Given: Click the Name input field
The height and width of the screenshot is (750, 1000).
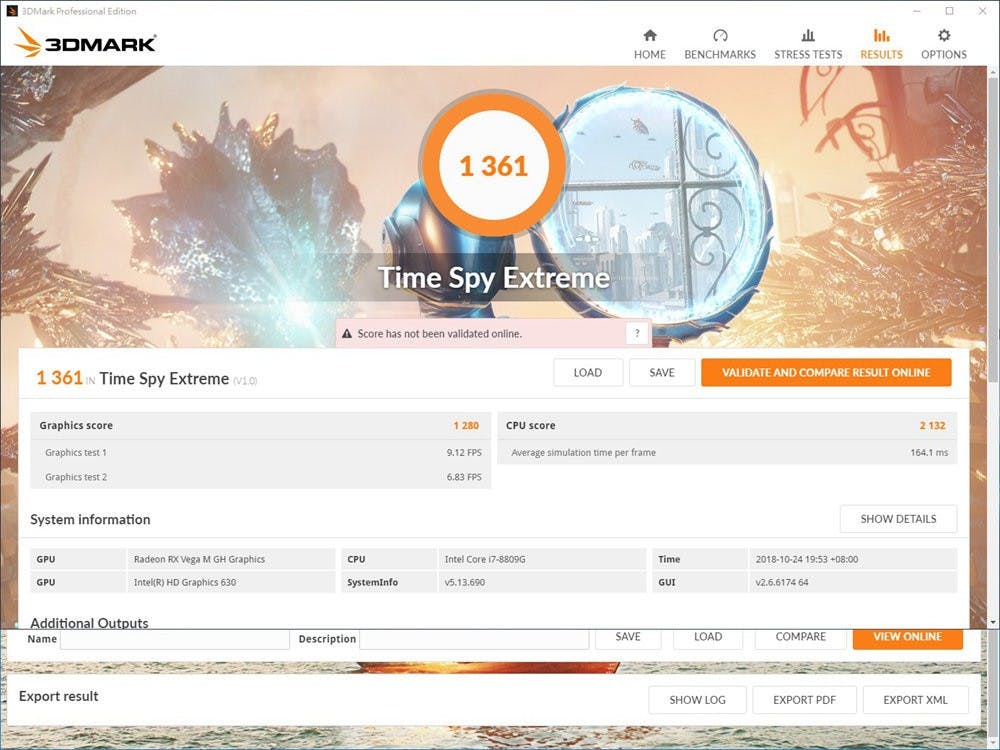Looking at the screenshot, I should [x=174, y=639].
